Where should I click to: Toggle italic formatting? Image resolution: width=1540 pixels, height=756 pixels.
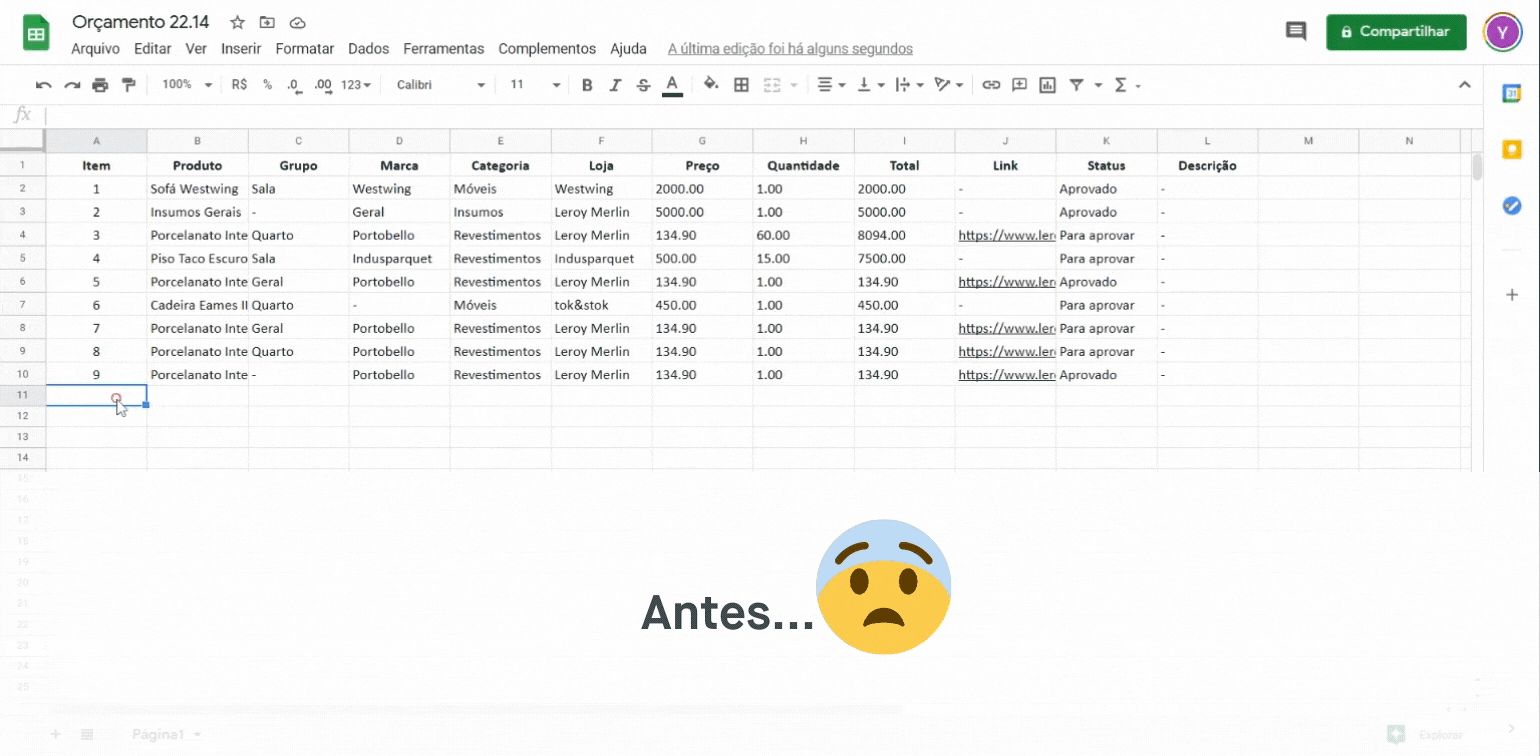click(615, 85)
